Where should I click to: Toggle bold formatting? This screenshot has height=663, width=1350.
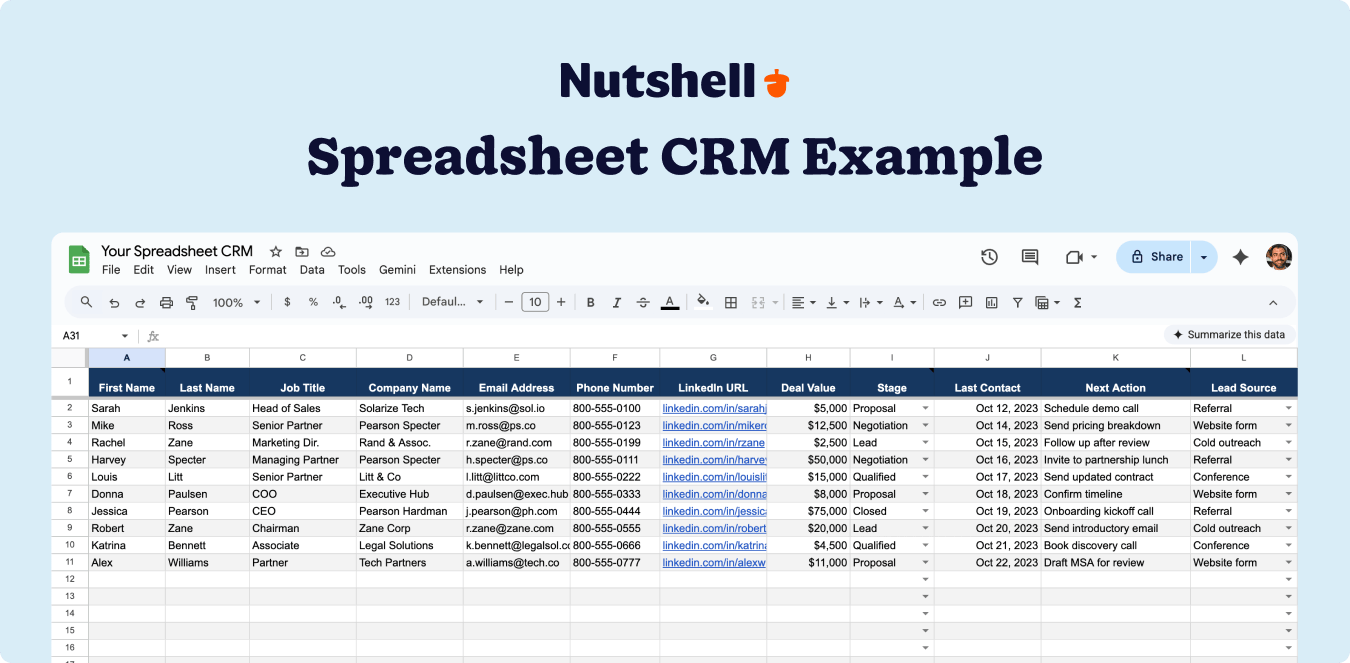591,302
